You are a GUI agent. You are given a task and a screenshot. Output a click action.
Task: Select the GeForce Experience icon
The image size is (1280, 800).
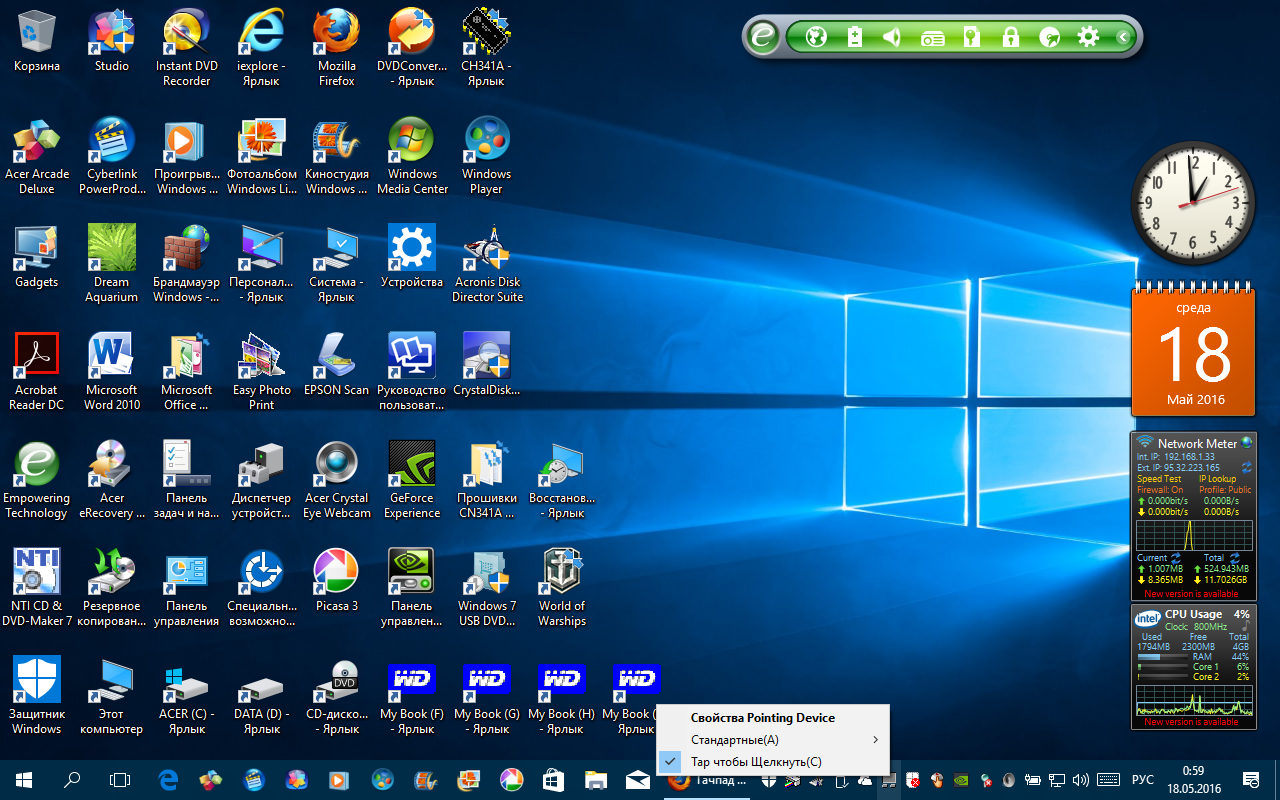pos(412,480)
